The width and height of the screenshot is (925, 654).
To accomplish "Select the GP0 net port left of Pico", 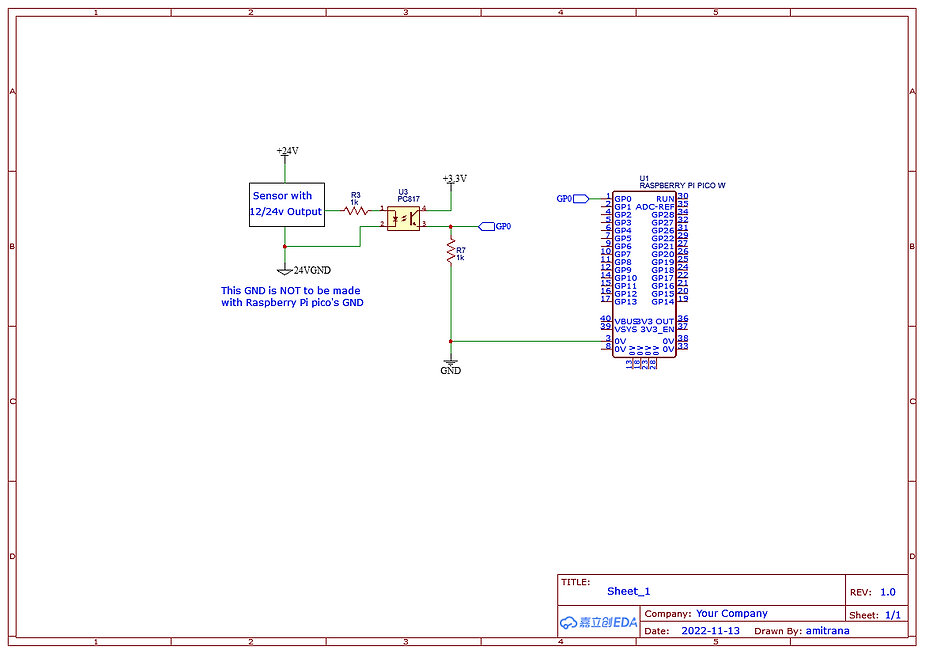I will pyautogui.click(x=573, y=199).
